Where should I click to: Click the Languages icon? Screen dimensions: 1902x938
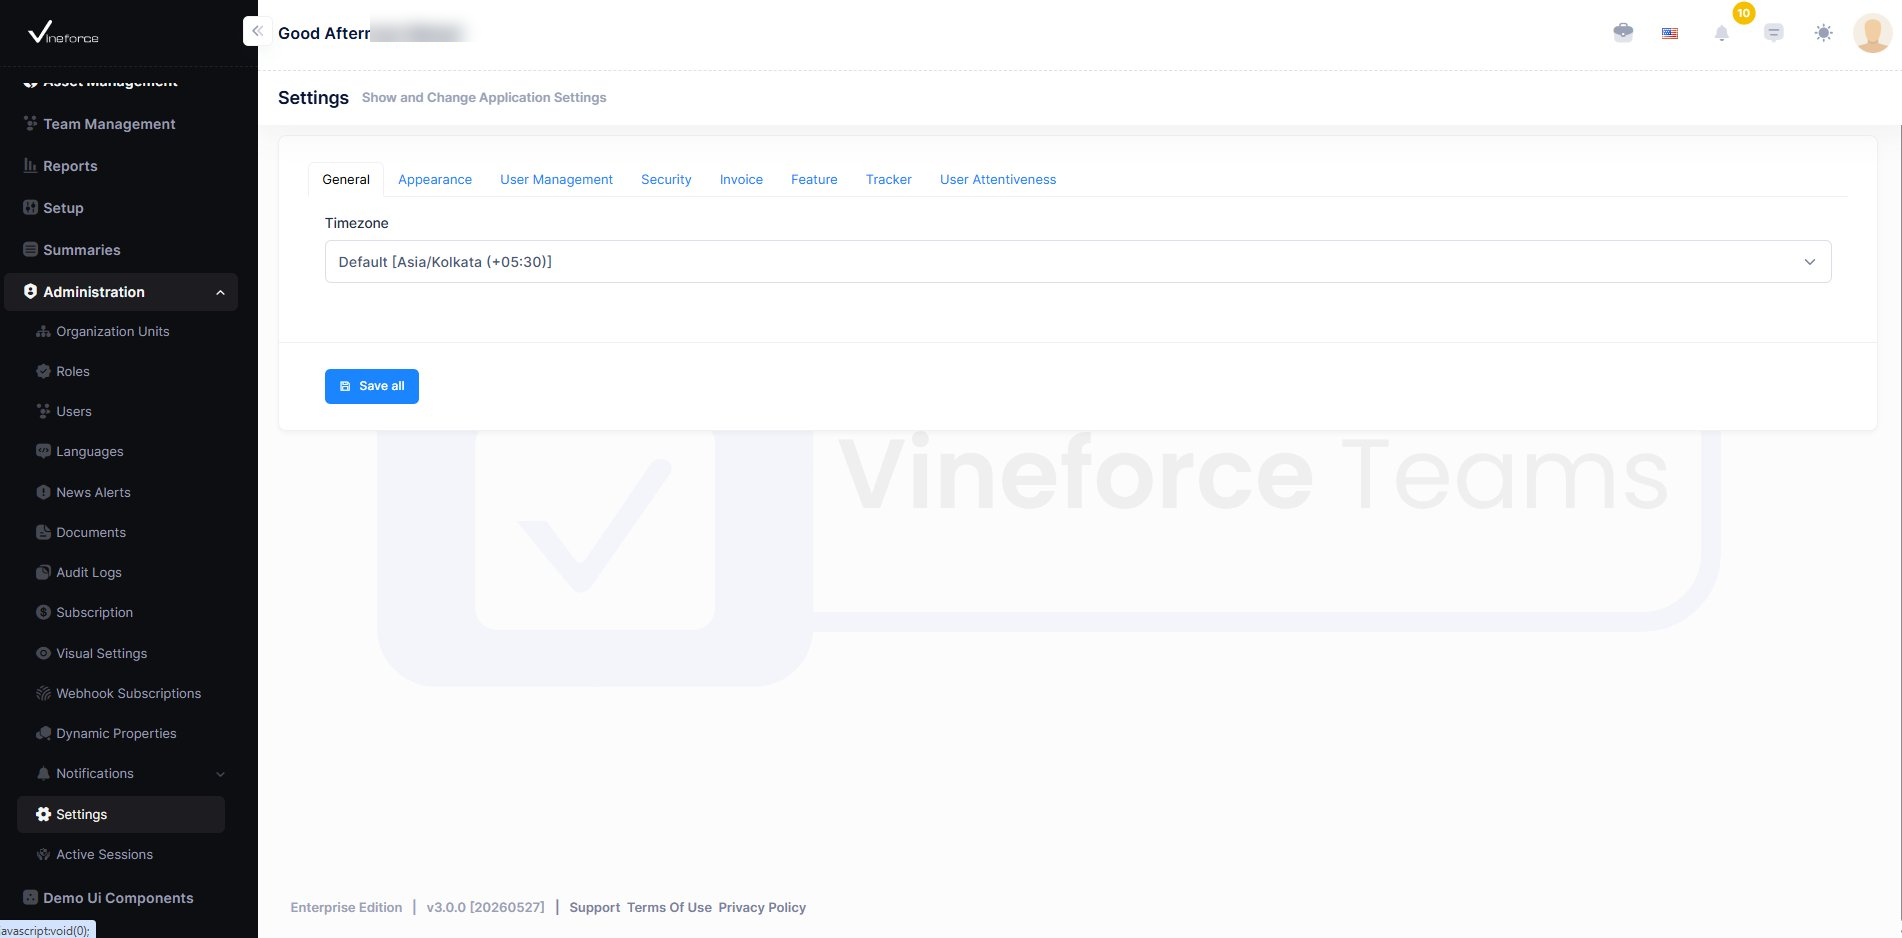click(43, 452)
